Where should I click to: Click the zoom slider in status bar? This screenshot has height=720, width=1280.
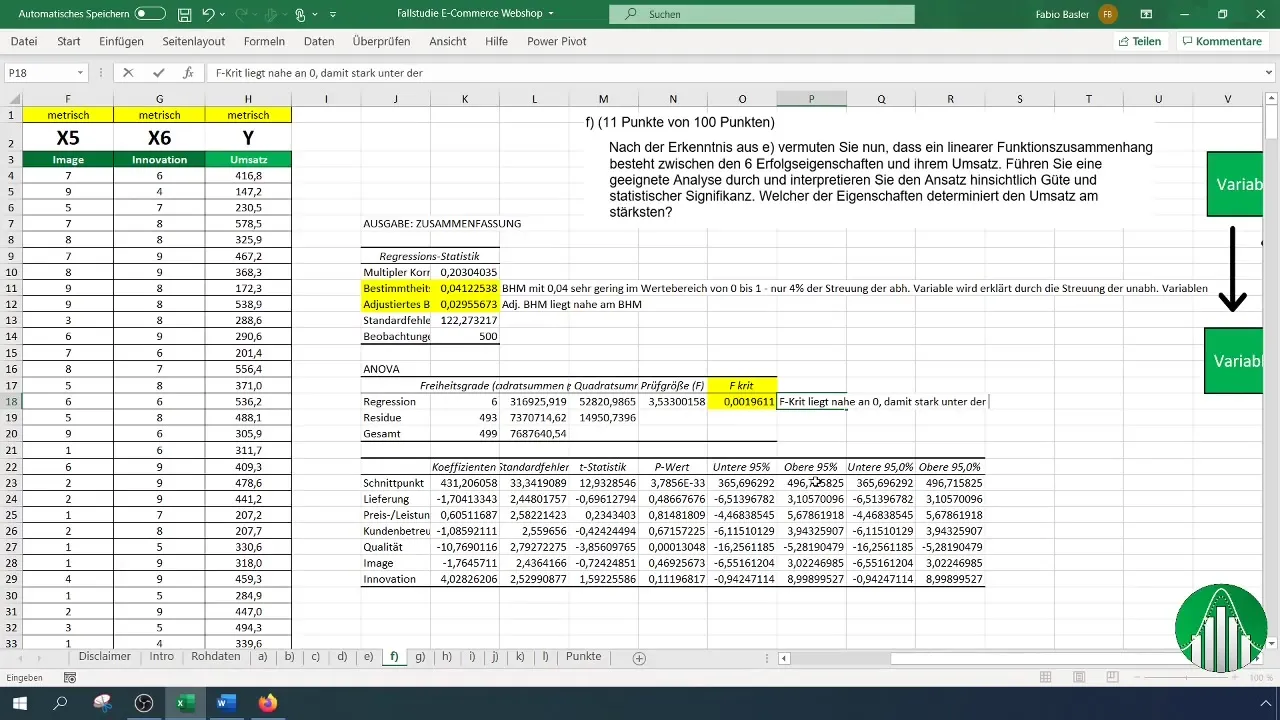(x=1185, y=677)
